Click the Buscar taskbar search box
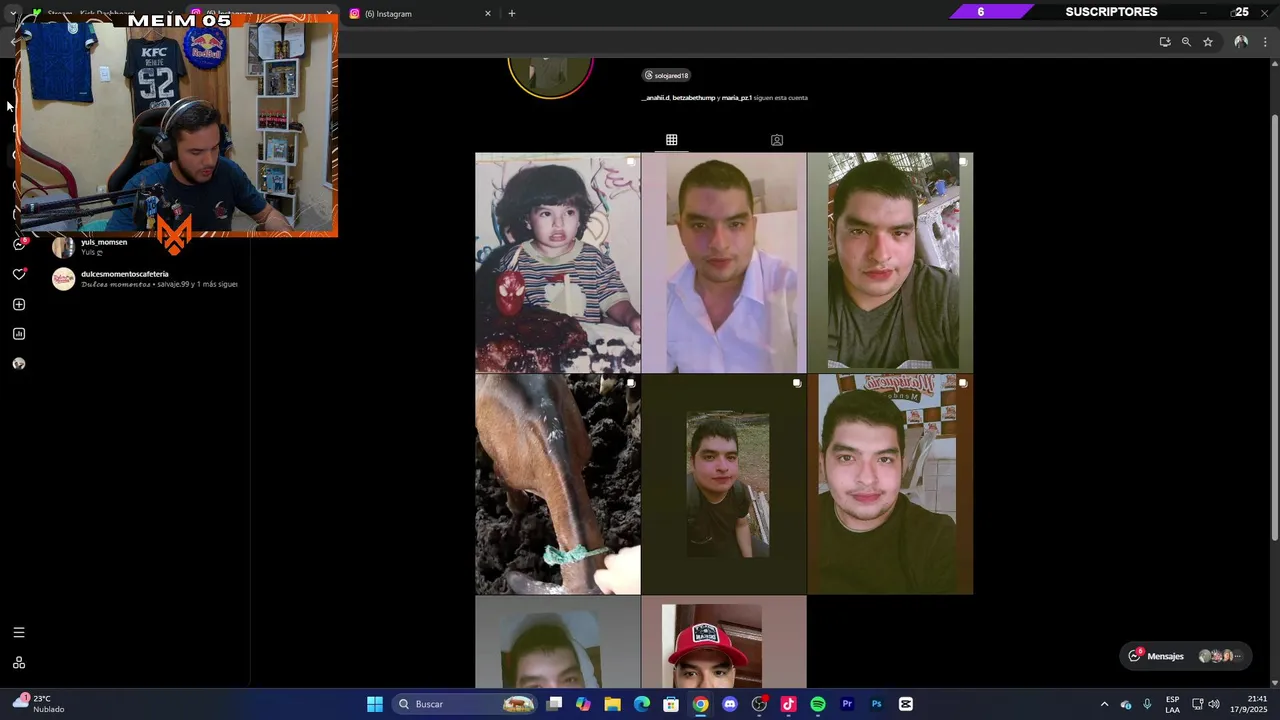1280x720 pixels. point(465,704)
